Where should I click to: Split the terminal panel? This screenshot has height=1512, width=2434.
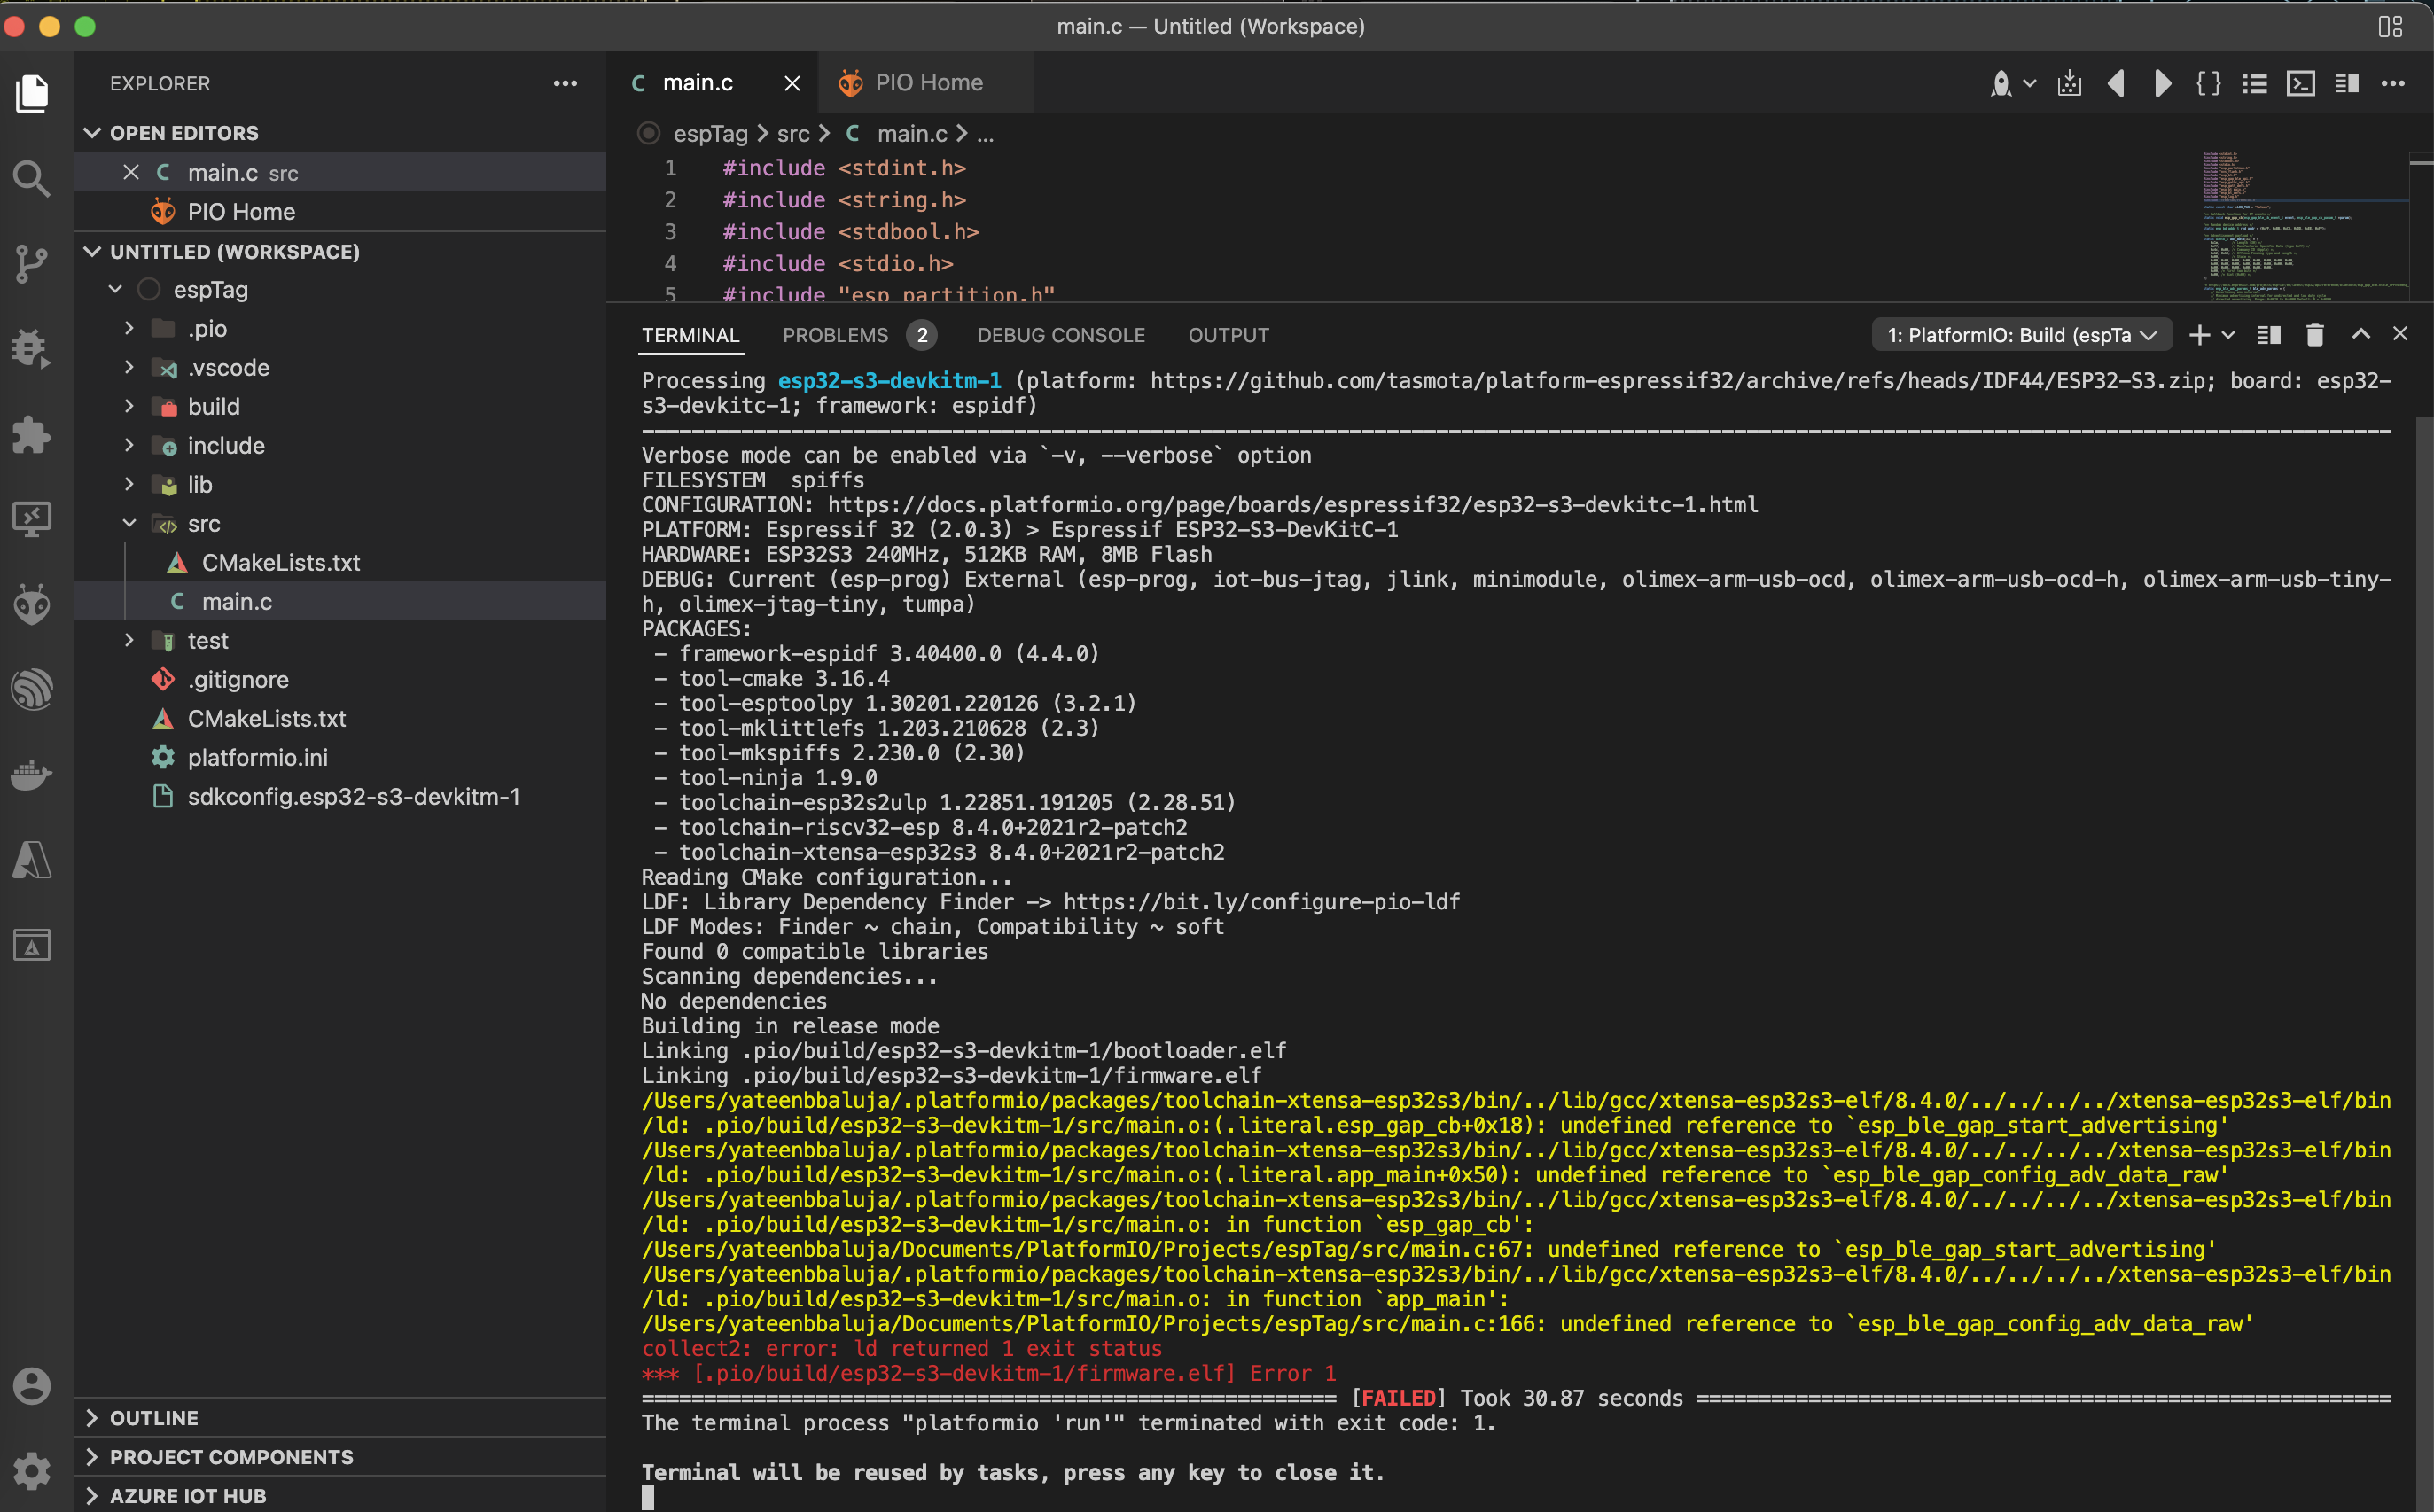tap(2269, 335)
